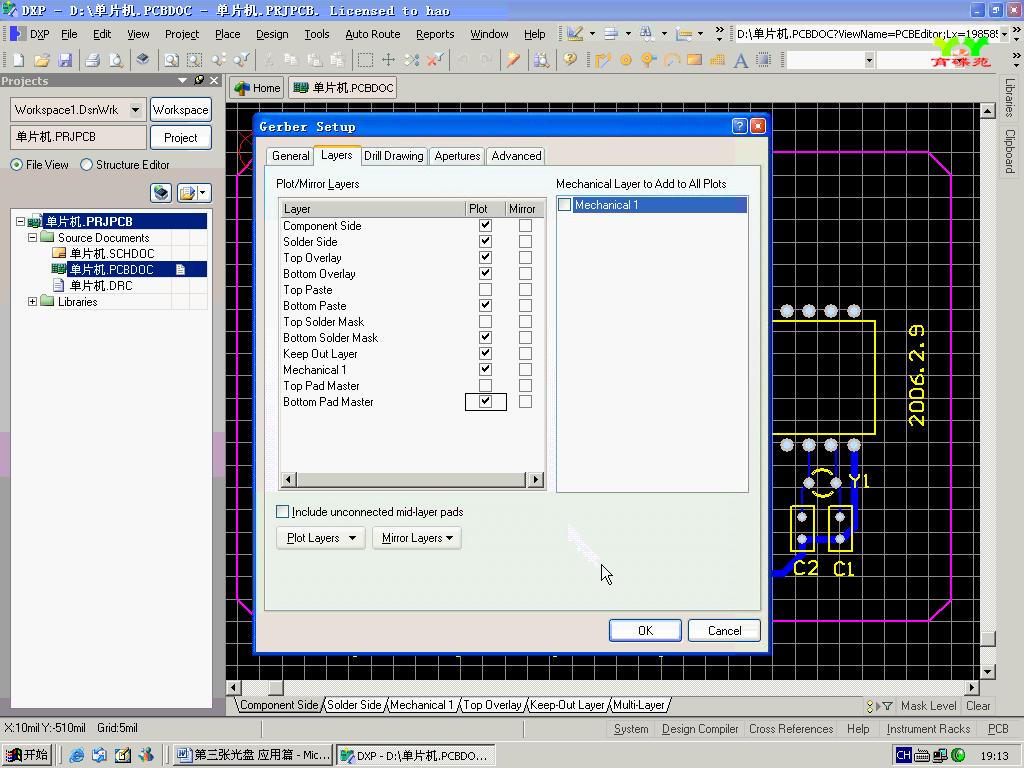The height and width of the screenshot is (768, 1024).
Task: Select the Structure Editor radio button
Action: click(x=86, y=165)
